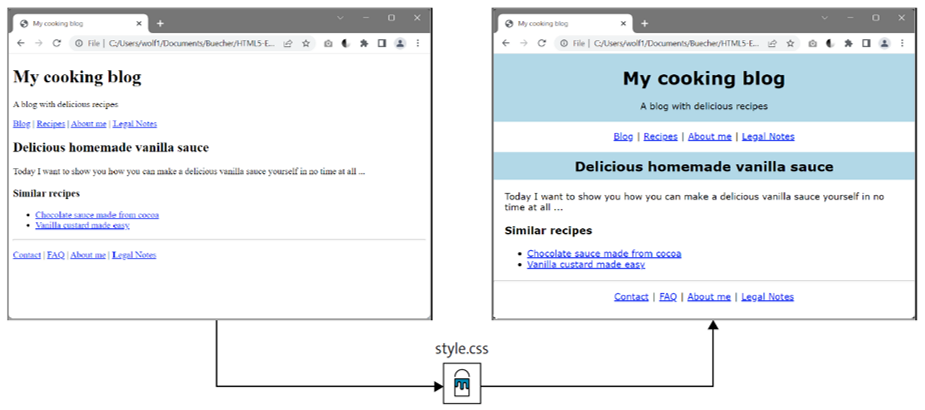Open Legal Notes footer link in styled page
This screenshot has height=410, width=925.
(767, 297)
